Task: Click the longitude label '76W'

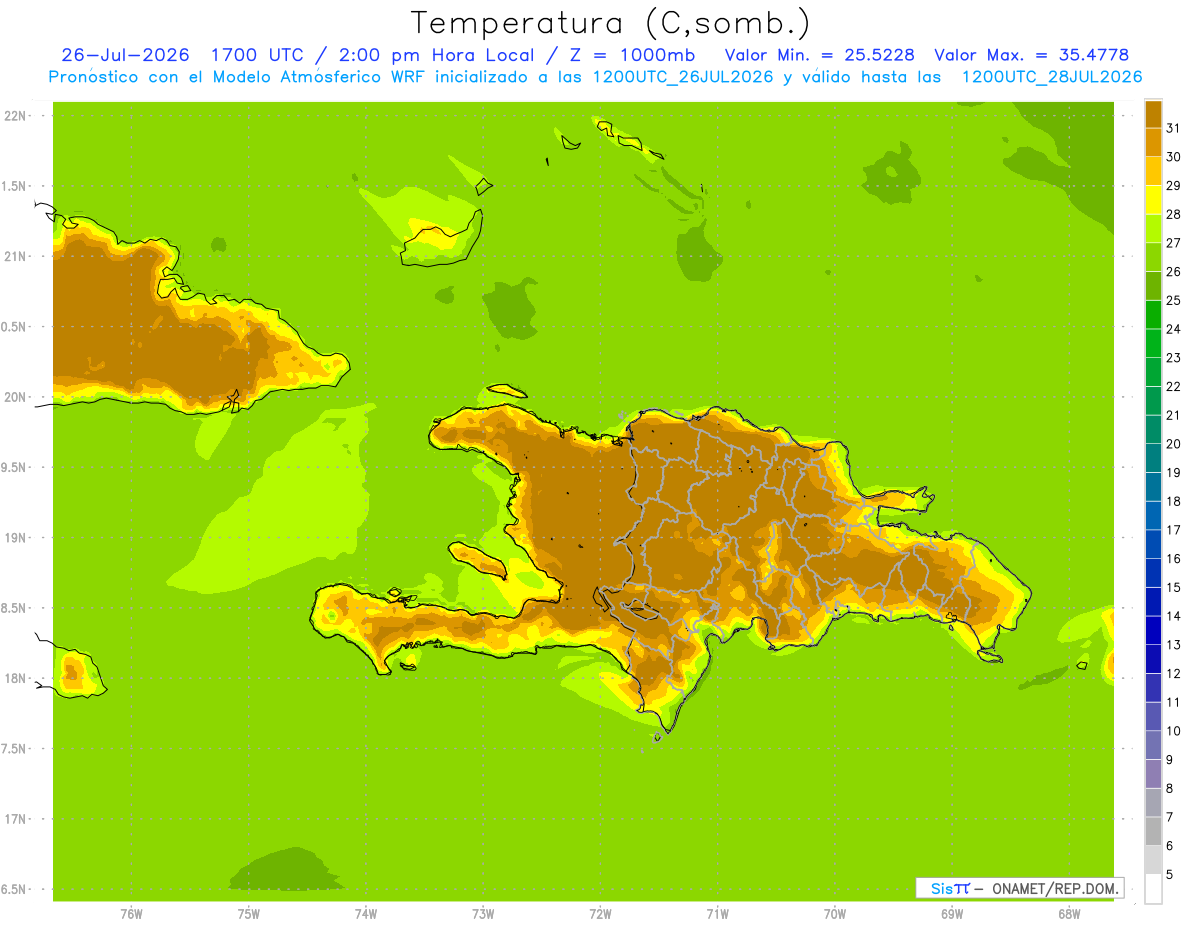Action: pyautogui.click(x=131, y=914)
